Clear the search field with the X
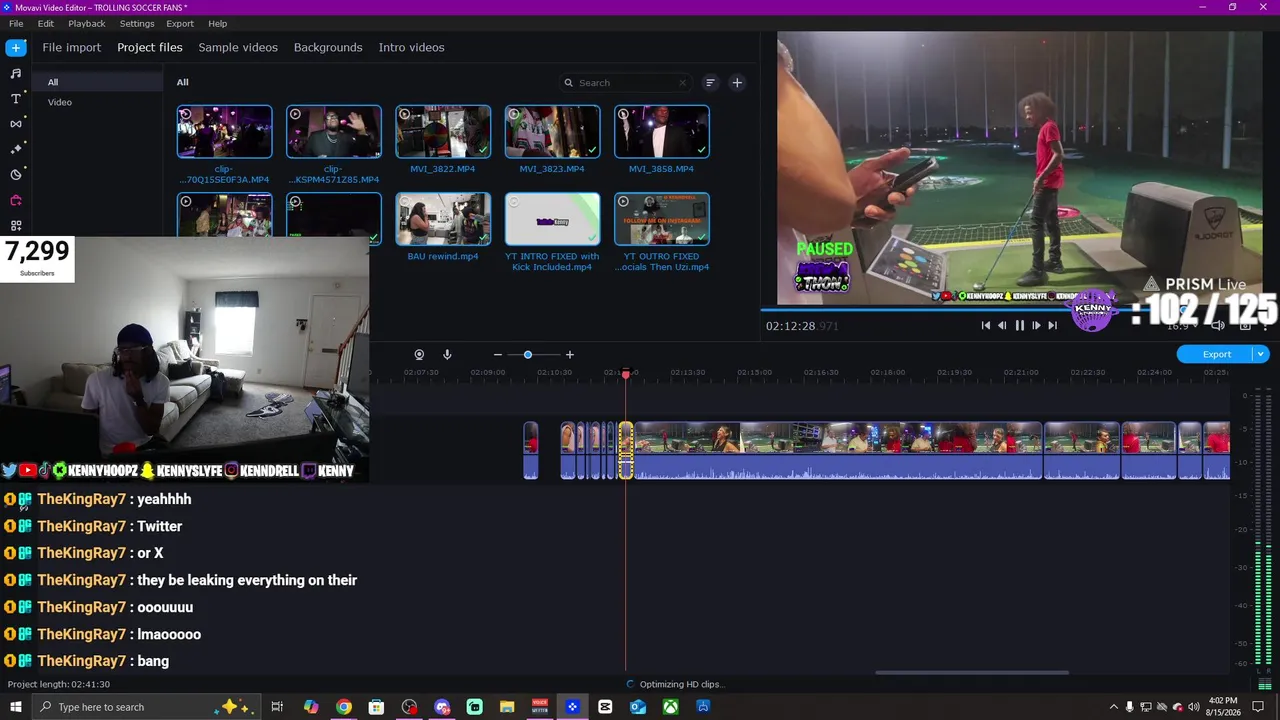Viewport: 1280px width, 720px height. click(x=683, y=83)
